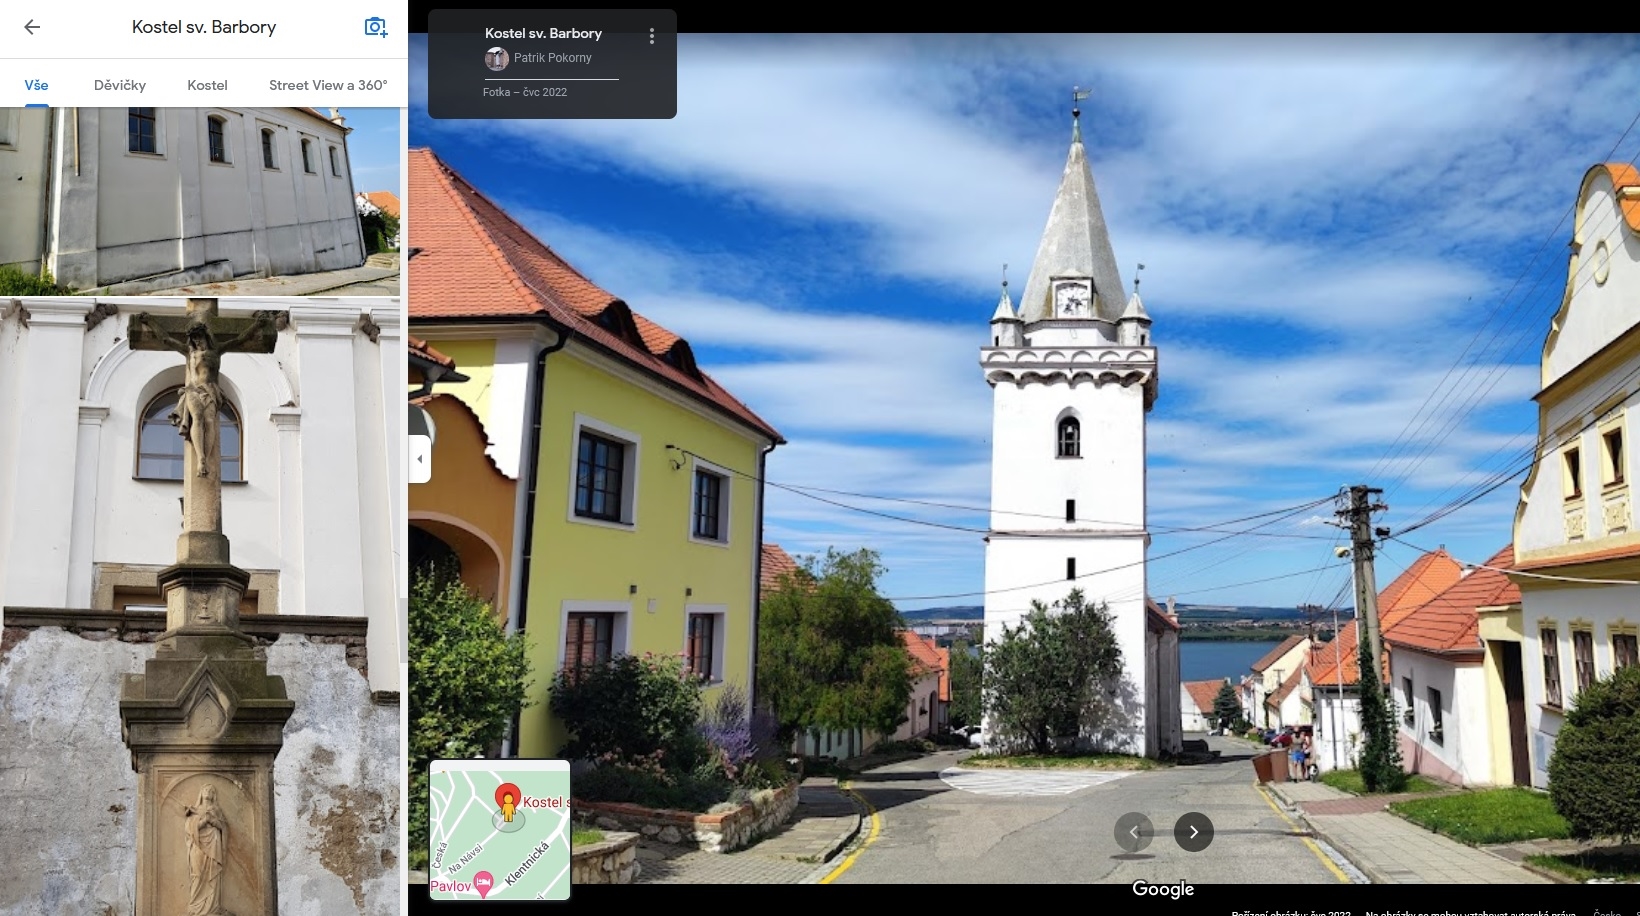The image size is (1640, 916).
Task: Go to the previous photo with the left arrow
Action: [x=1134, y=832]
